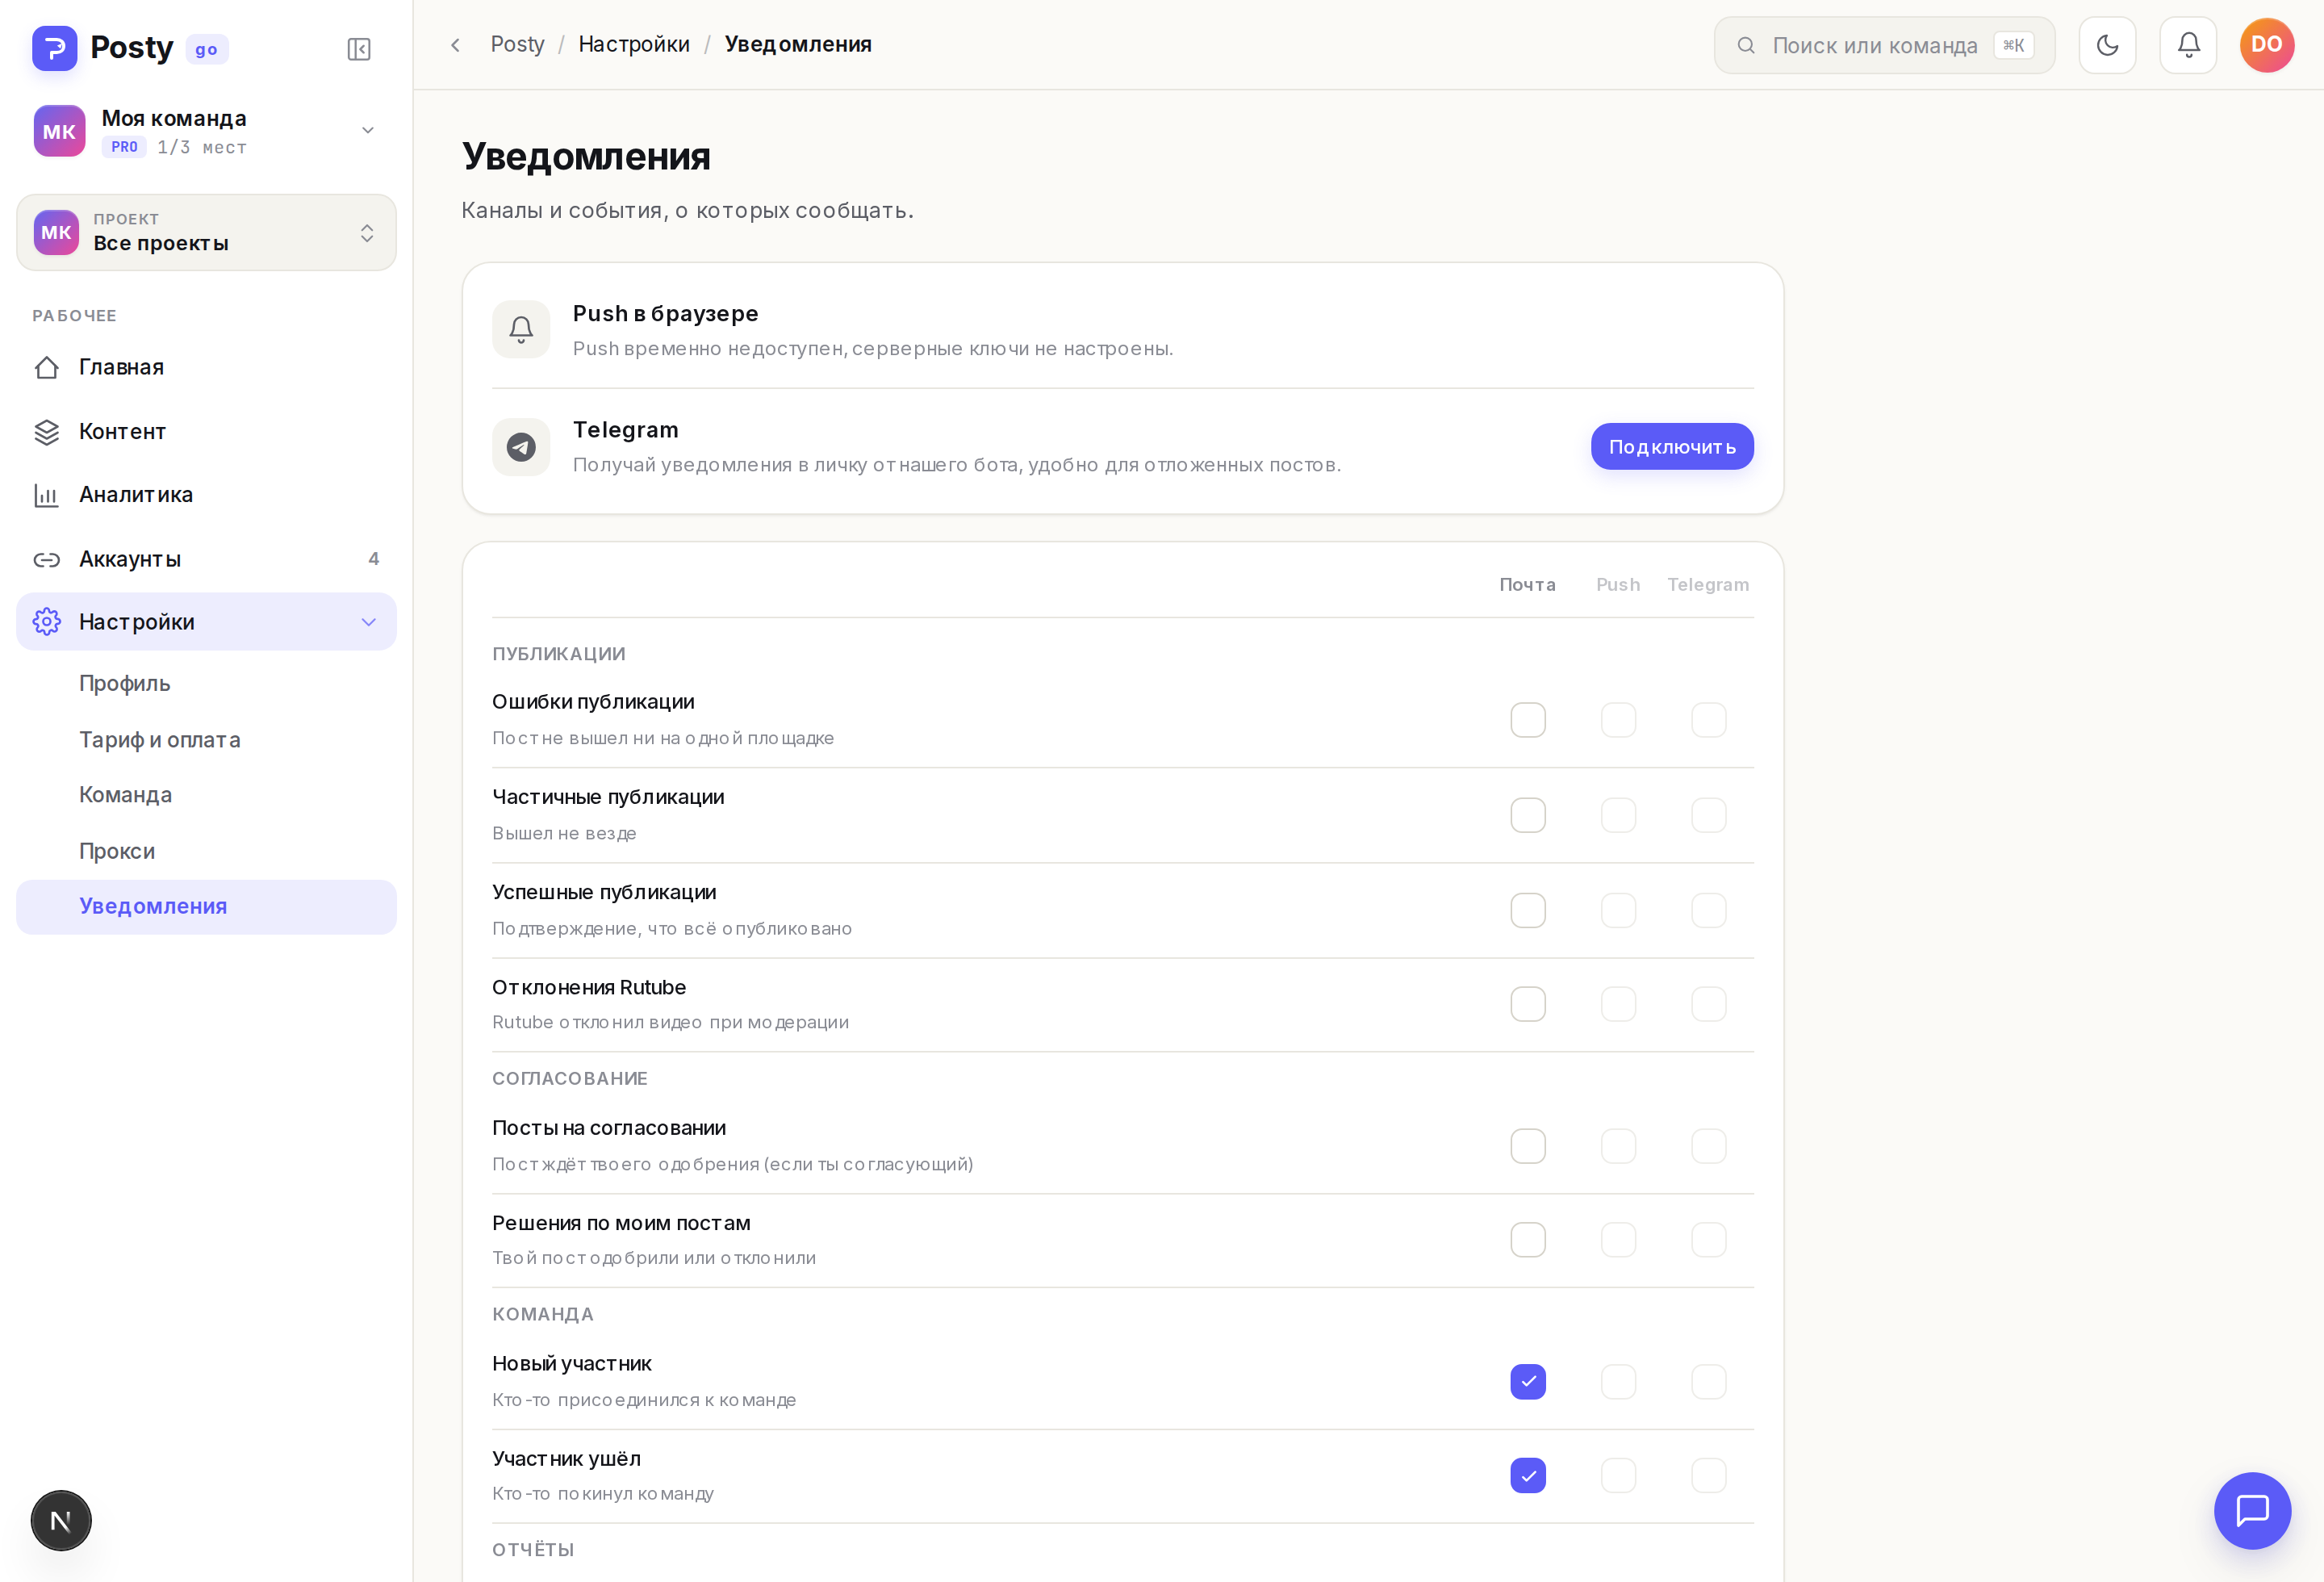Expand the Моя команда team switcher
Image resolution: width=2324 pixels, height=1582 pixels.
[206, 131]
